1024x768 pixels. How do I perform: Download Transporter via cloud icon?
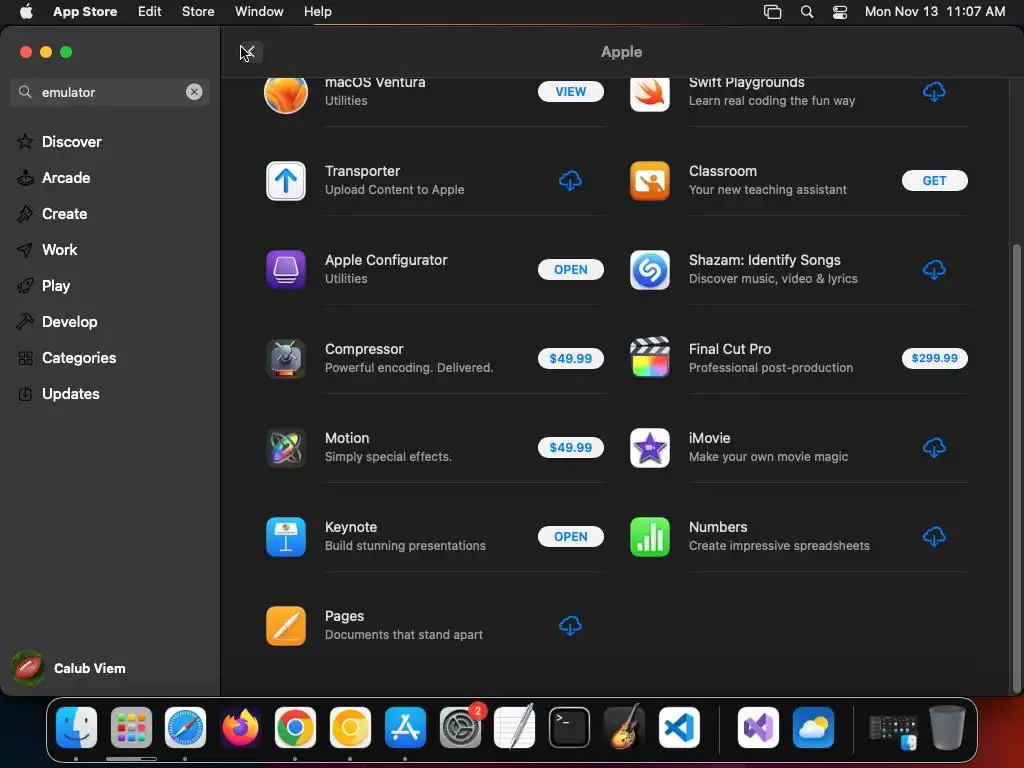tap(570, 181)
